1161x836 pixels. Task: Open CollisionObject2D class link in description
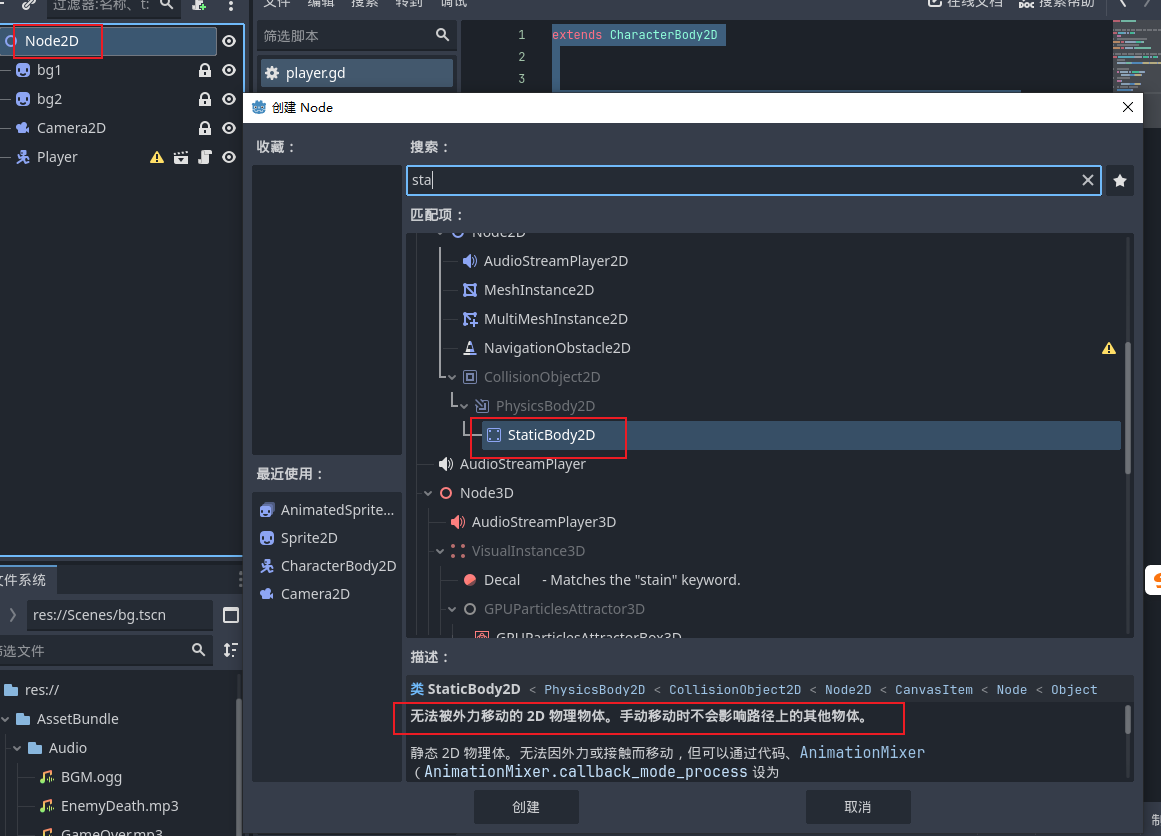pyautogui.click(x=735, y=690)
